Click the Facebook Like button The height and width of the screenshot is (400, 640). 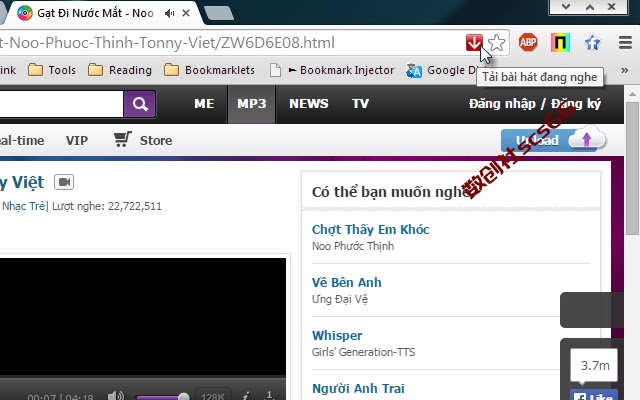click(593, 395)
